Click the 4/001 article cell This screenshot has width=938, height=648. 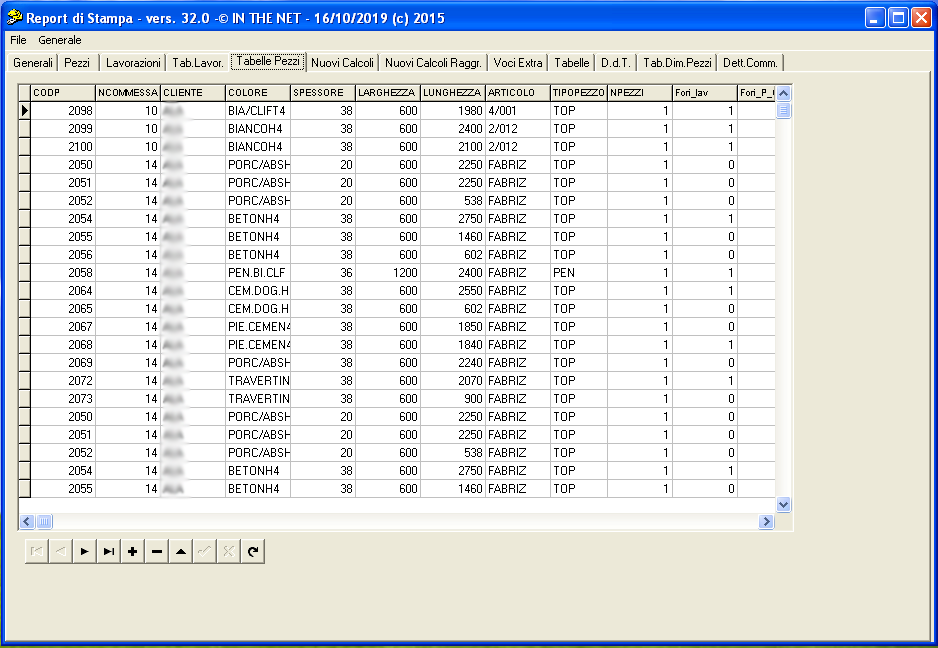tap(518, 111)
